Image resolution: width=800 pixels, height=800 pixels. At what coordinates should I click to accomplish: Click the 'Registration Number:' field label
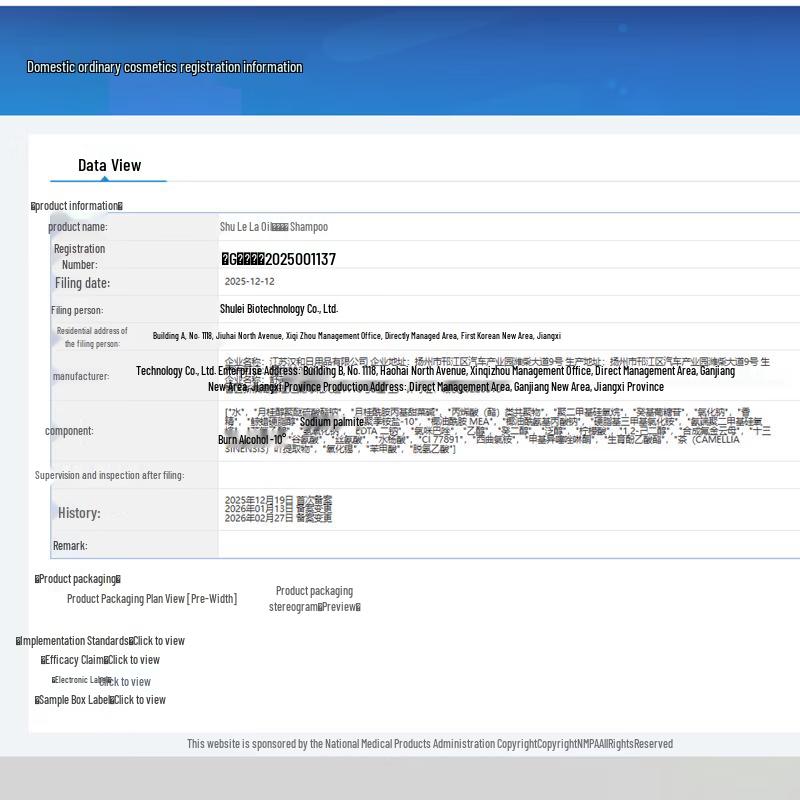(80, 257)
